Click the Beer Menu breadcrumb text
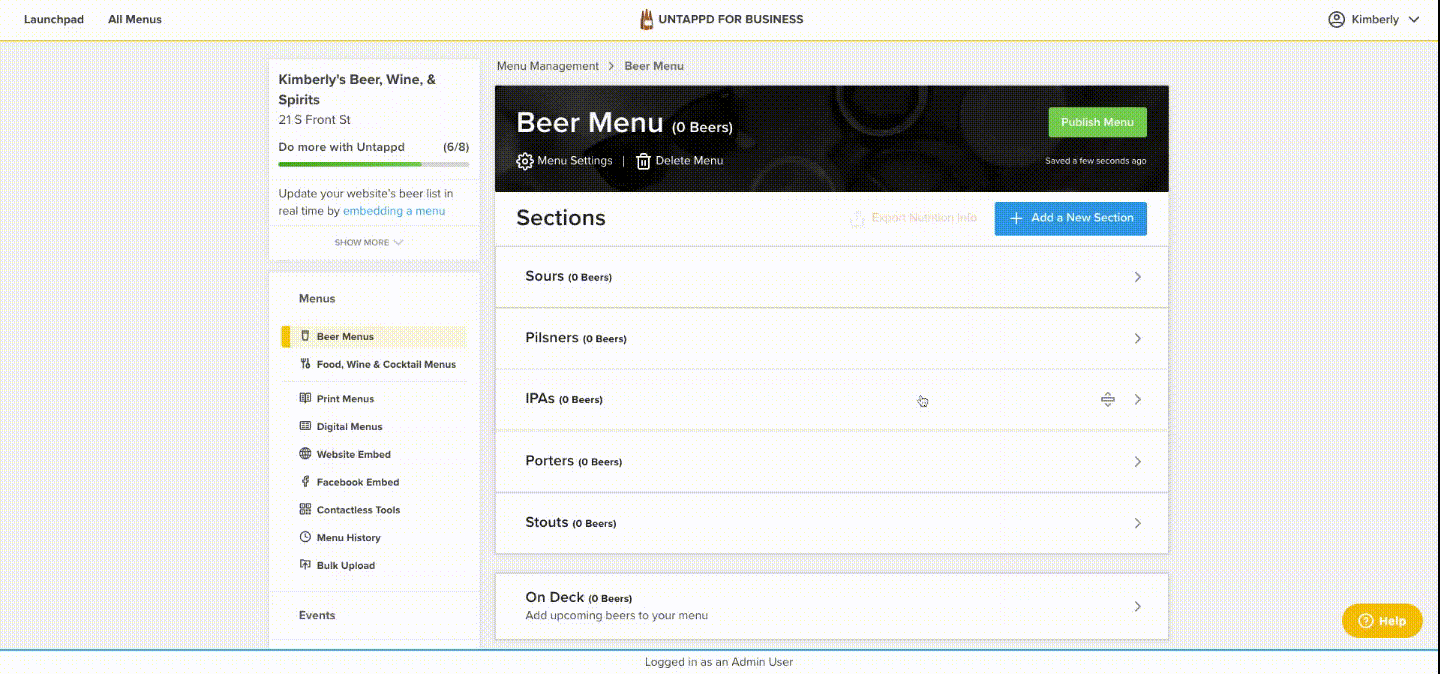 pyautogui.click(x=654, y=66)
